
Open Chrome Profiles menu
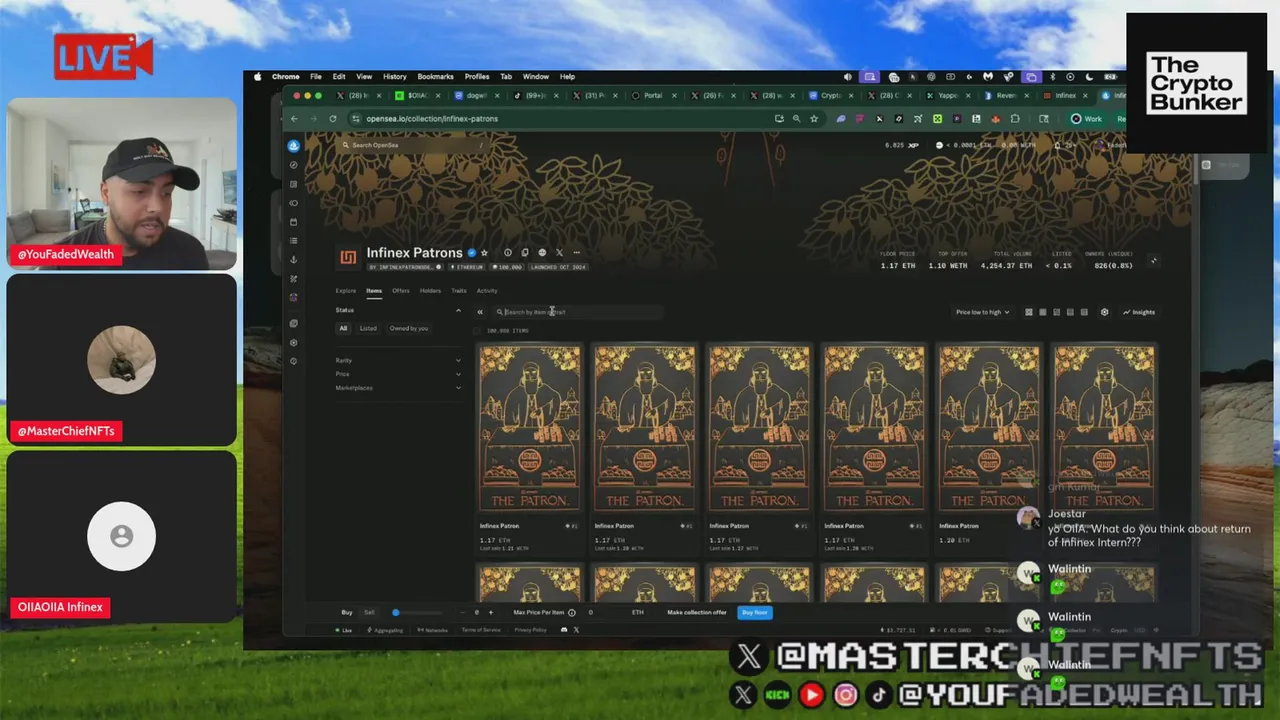477,76
